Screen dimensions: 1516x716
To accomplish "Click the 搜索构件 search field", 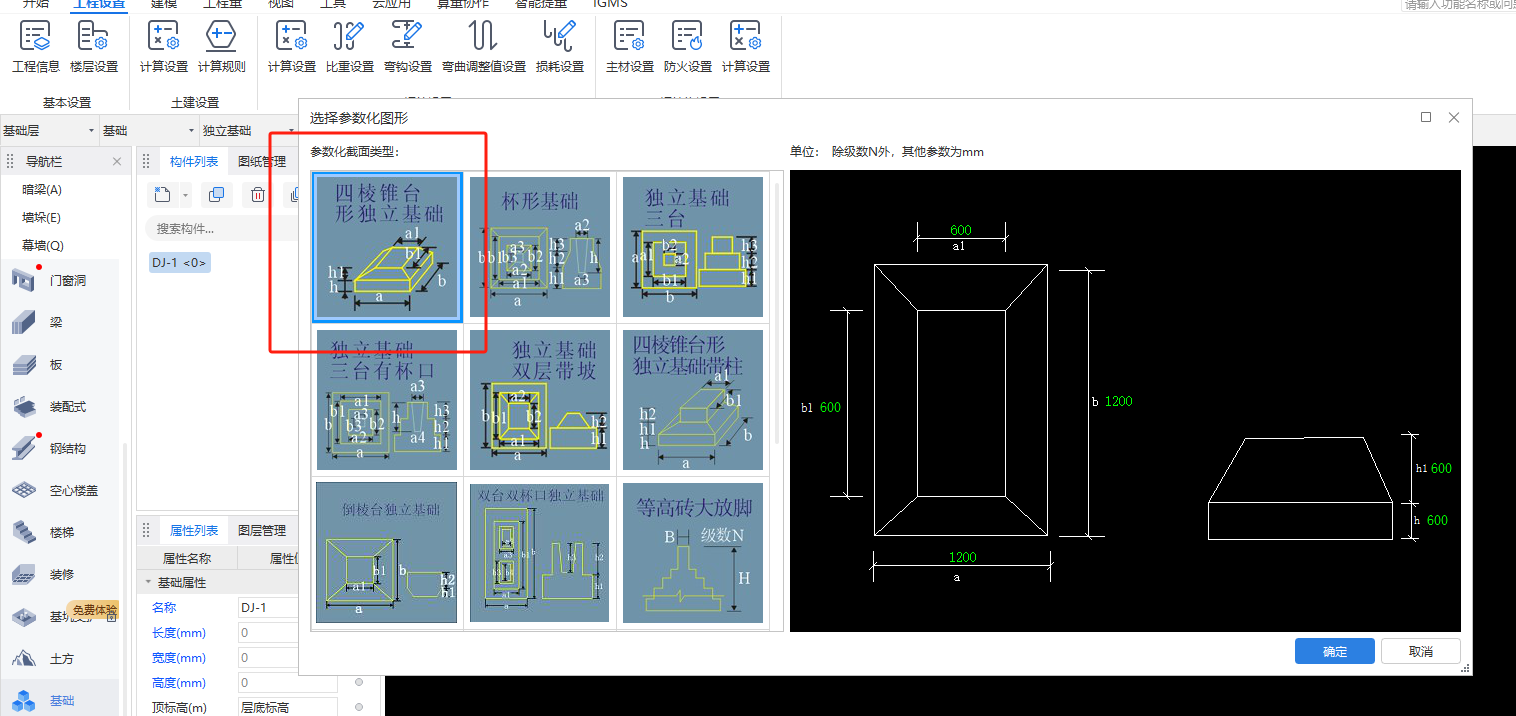I will point(220,229).
